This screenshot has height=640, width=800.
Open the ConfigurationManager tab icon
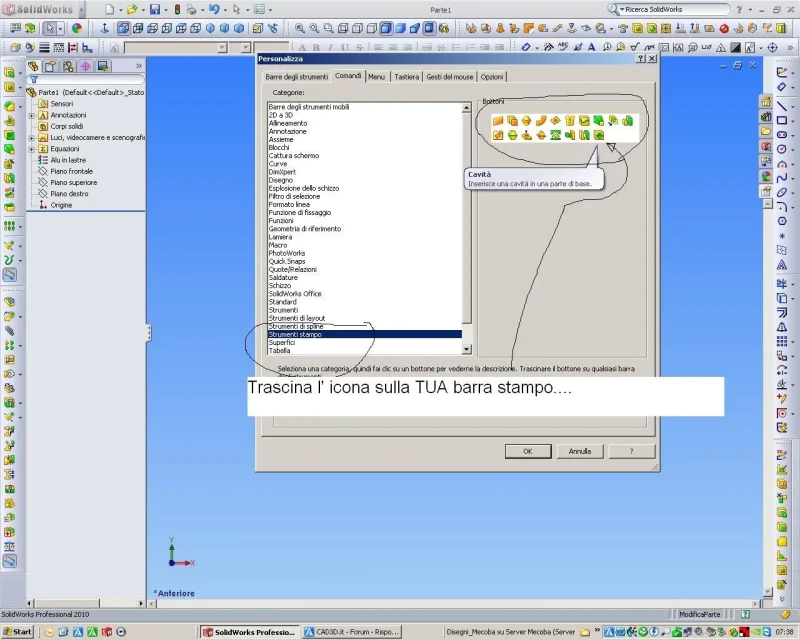pos(68,66)
